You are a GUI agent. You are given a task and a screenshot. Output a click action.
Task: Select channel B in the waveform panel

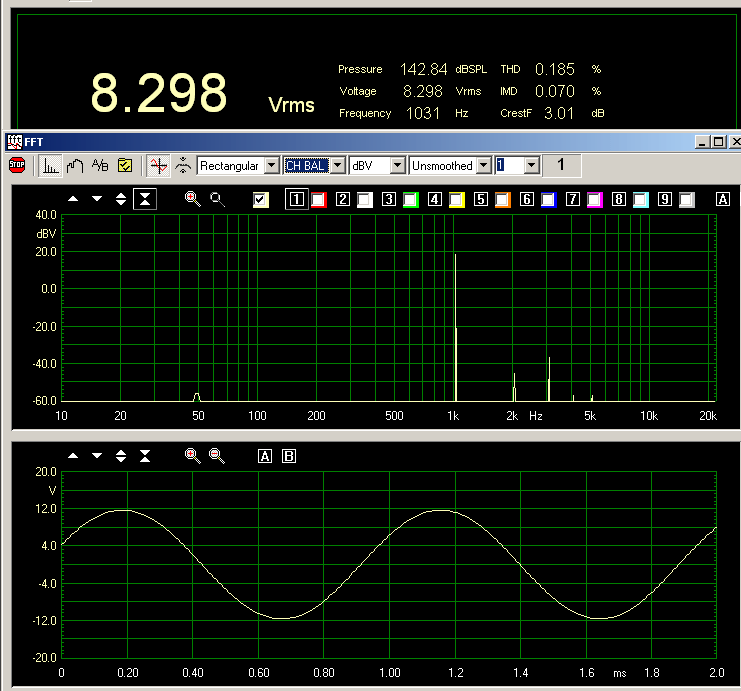tap(289, 456)
